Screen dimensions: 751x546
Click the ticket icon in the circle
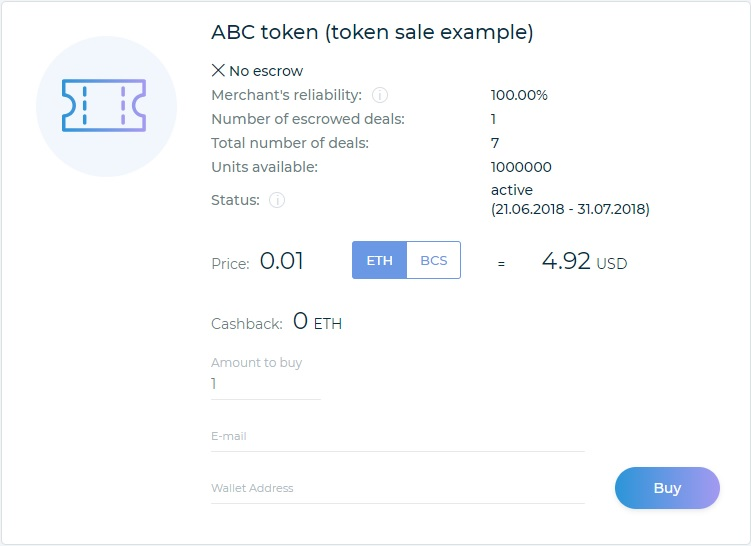[x=105, y=106]
